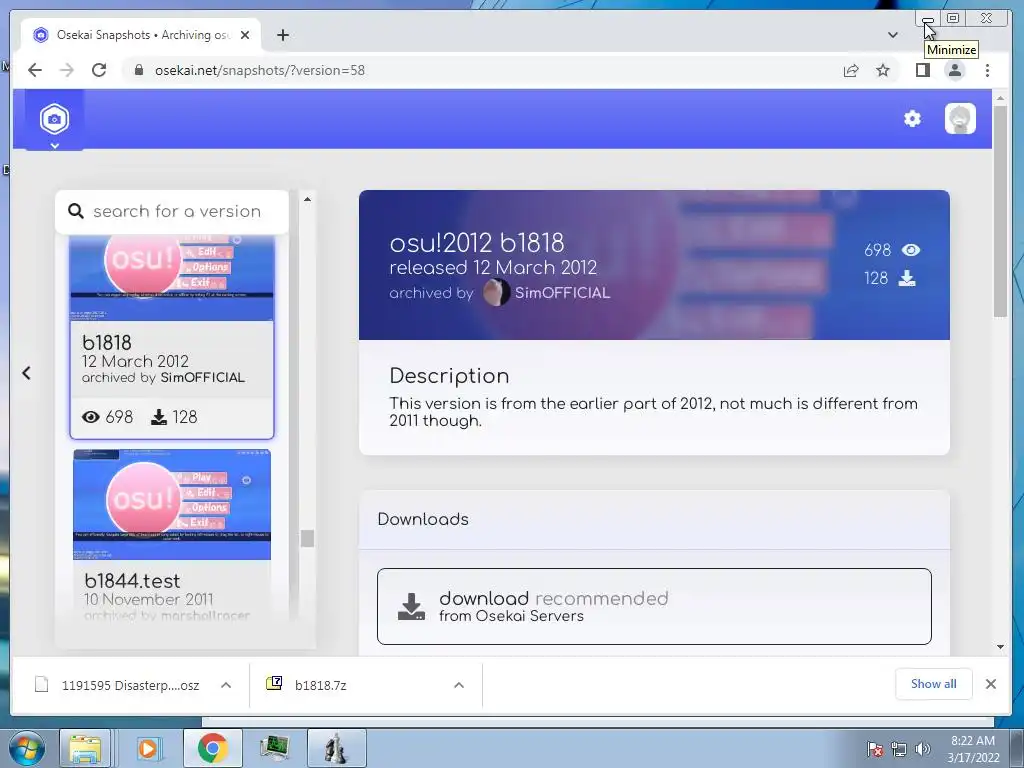The image size is (1024, 768).
Task: Click the Action Center flag in tray
Action: [875, 749]
